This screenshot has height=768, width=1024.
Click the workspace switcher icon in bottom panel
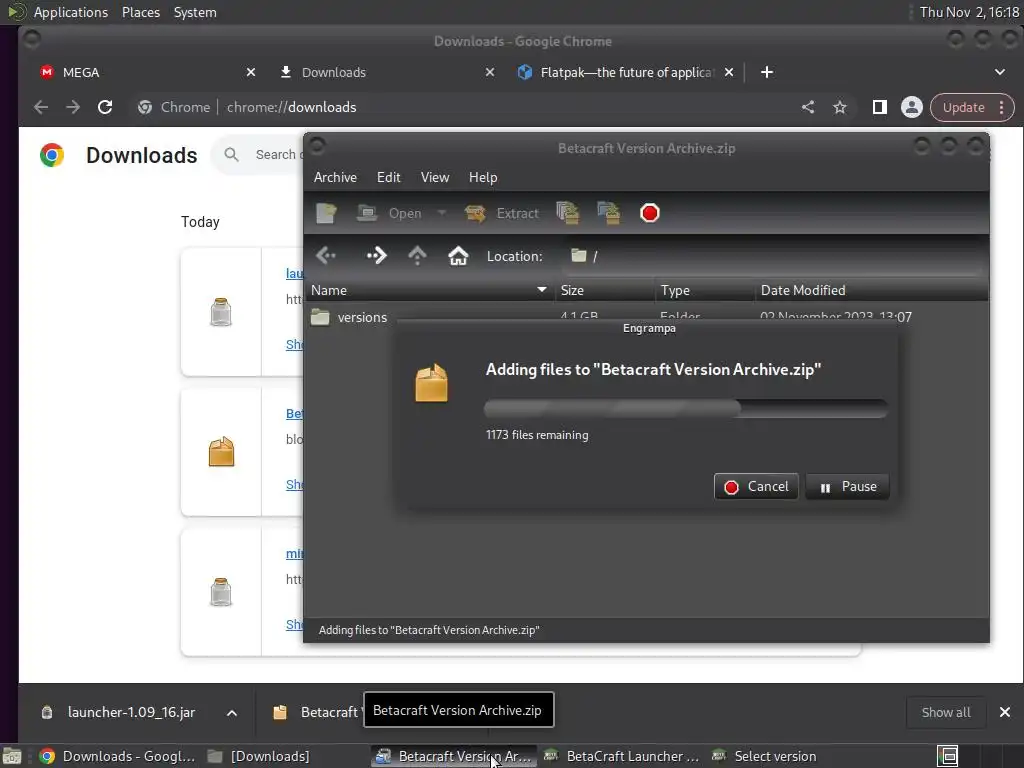coord(948,756)
